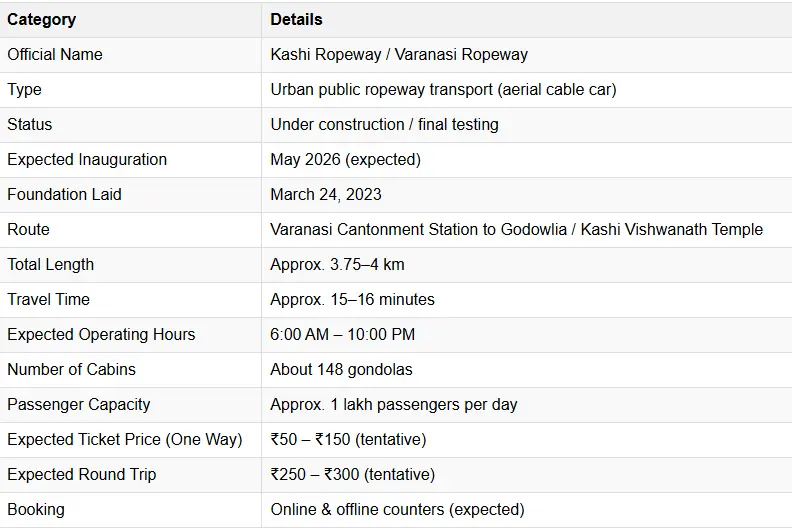Click the Details column header
This screenshot has width=792, height=529.
(x=296, y=19)
